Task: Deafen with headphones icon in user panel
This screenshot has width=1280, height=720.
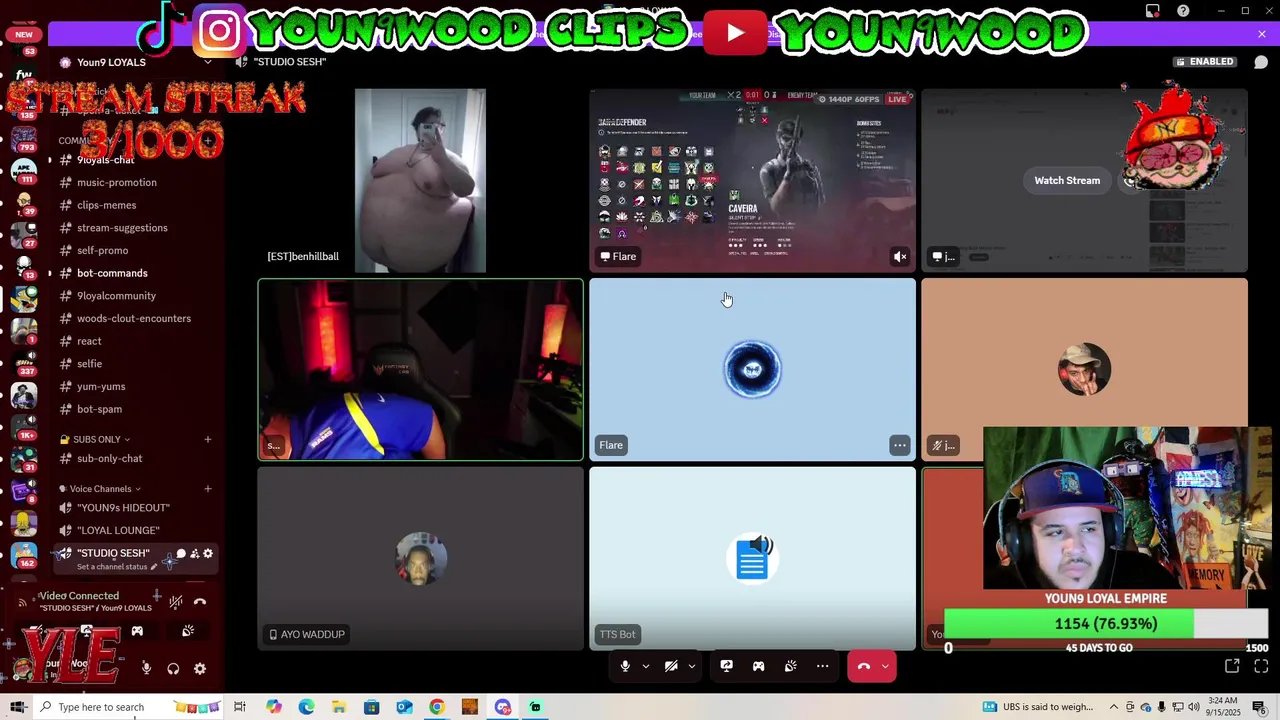Action: (173, 669)
